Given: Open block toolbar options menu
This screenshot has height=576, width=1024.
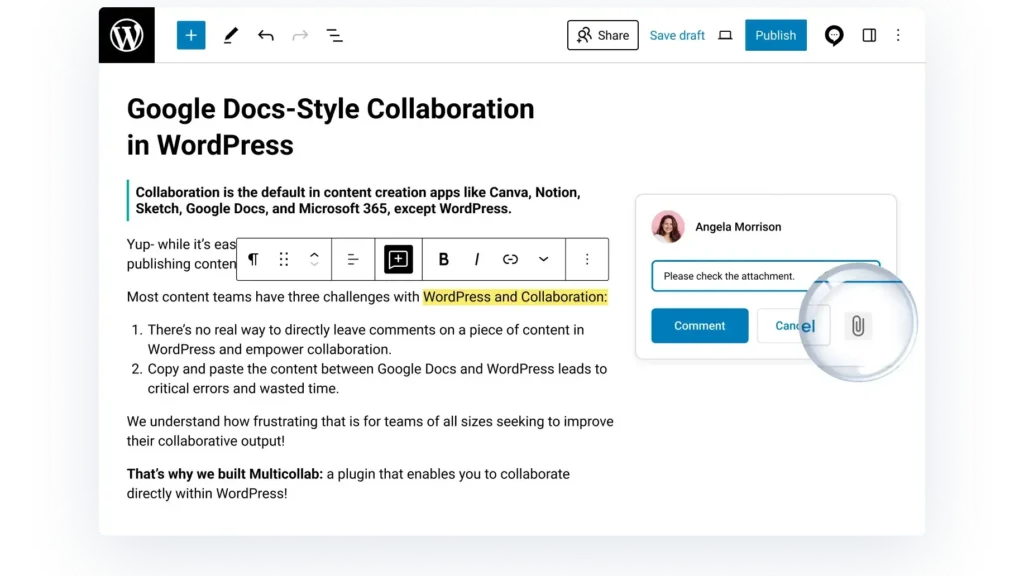Looking at the screenshot, I should (x=587, y=259).
